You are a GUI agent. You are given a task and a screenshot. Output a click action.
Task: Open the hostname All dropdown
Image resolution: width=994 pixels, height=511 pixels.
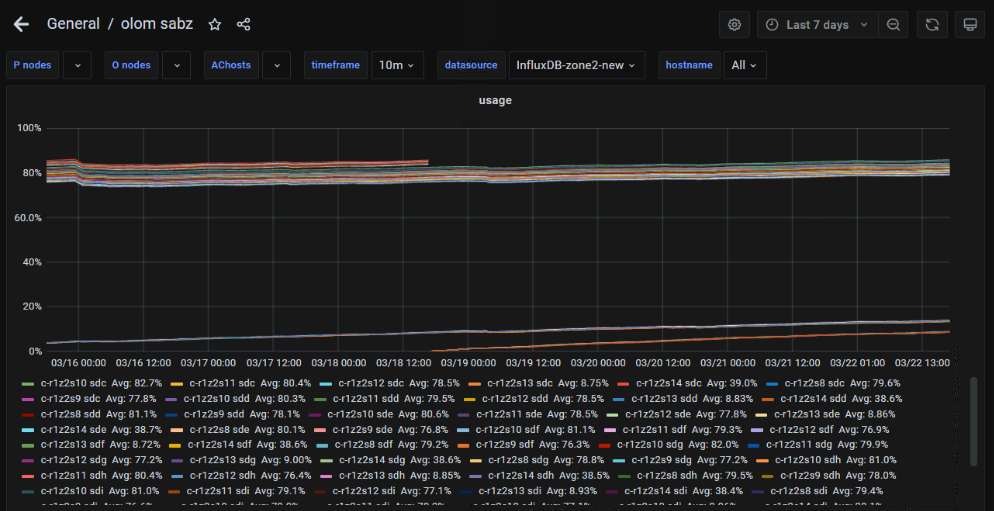744,65
